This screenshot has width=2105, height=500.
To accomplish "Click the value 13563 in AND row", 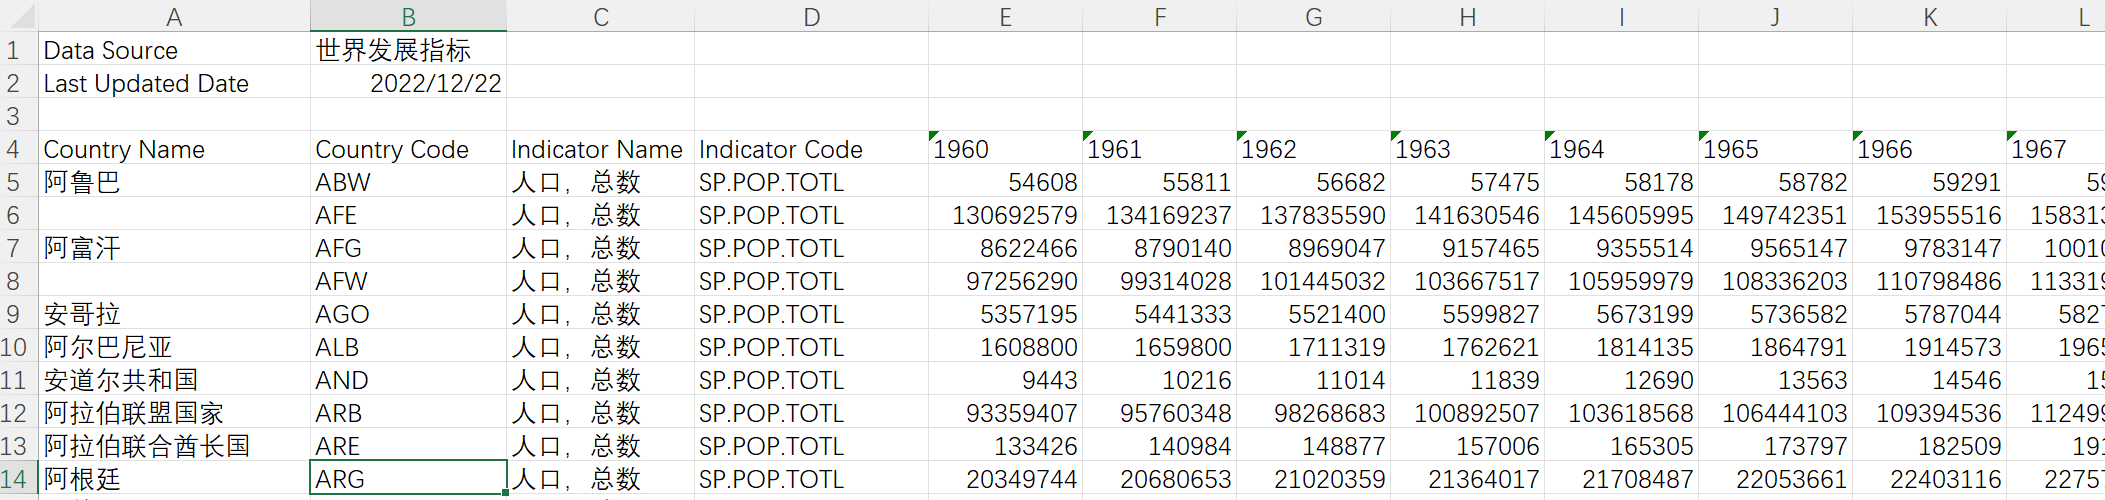I will pyautogui.click(x=1775, y=380).
